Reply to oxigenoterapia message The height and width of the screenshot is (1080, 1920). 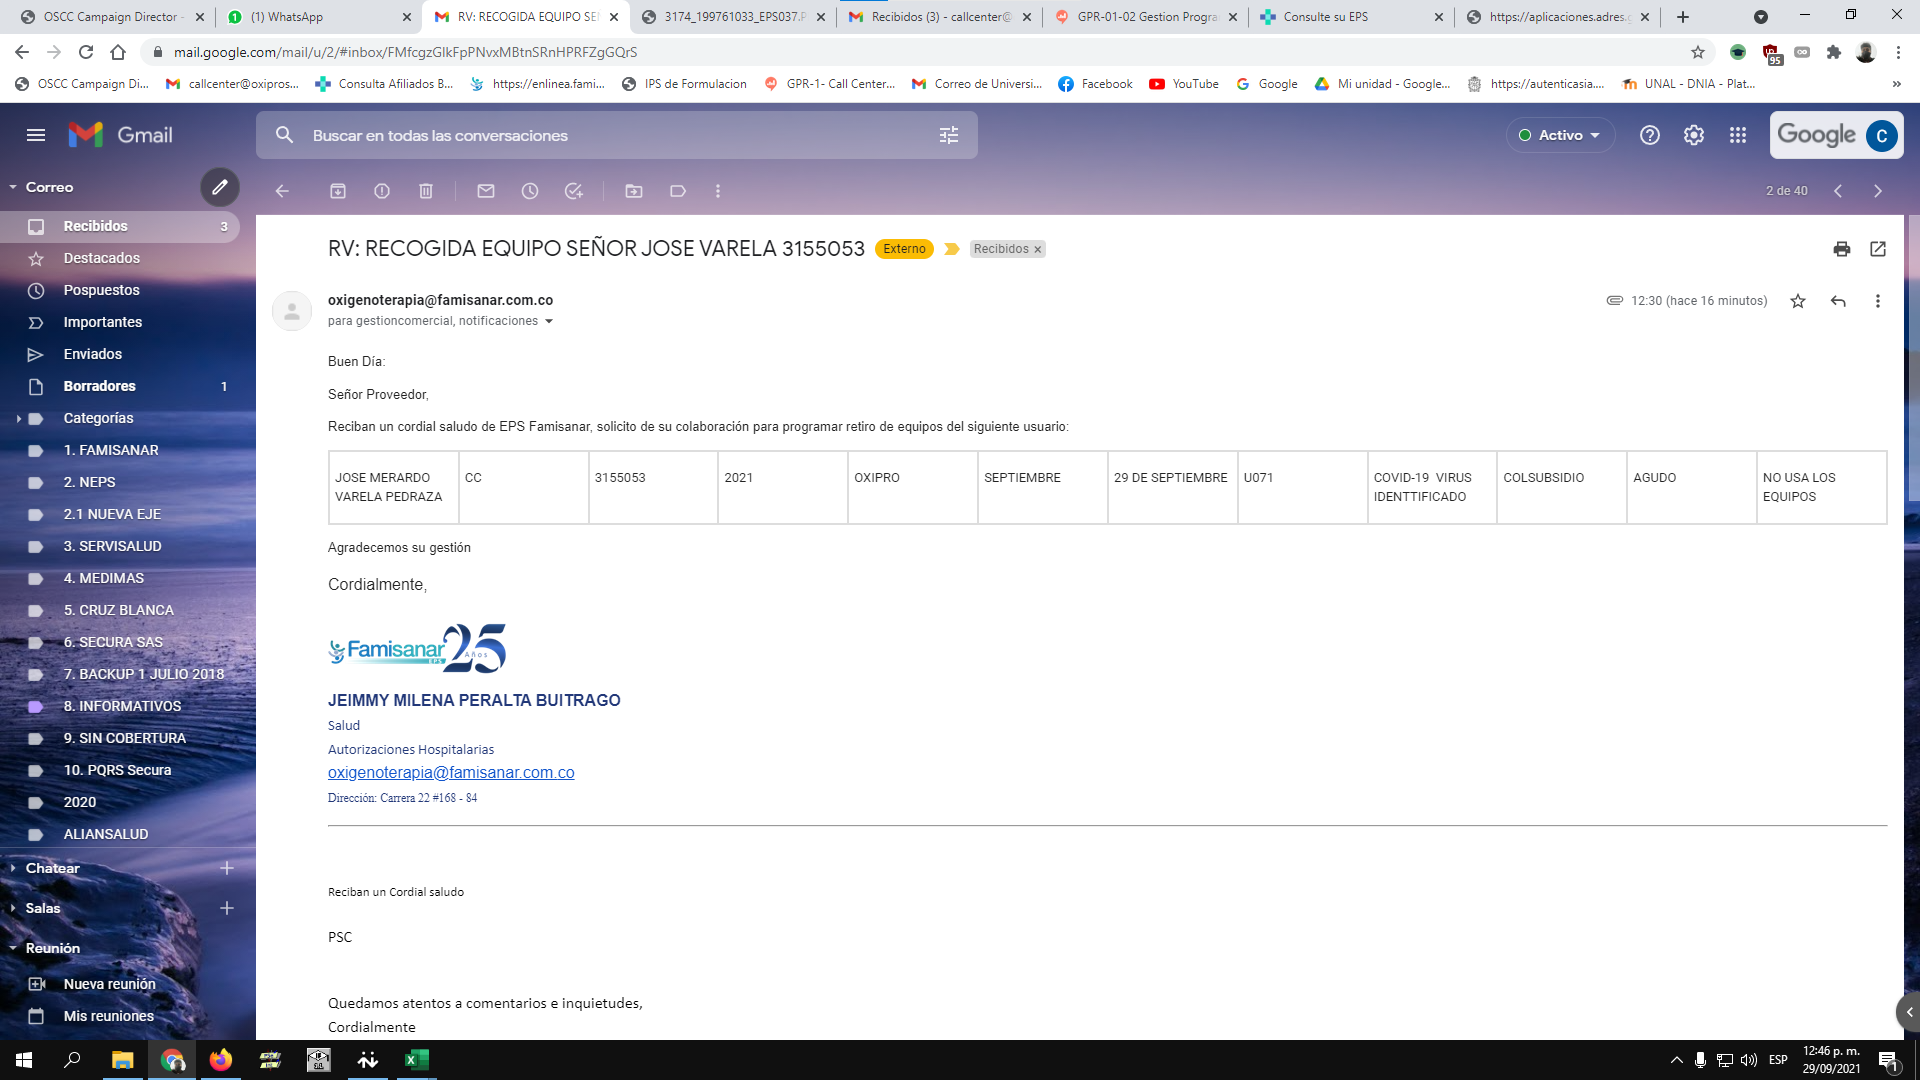coord(1838,301)
